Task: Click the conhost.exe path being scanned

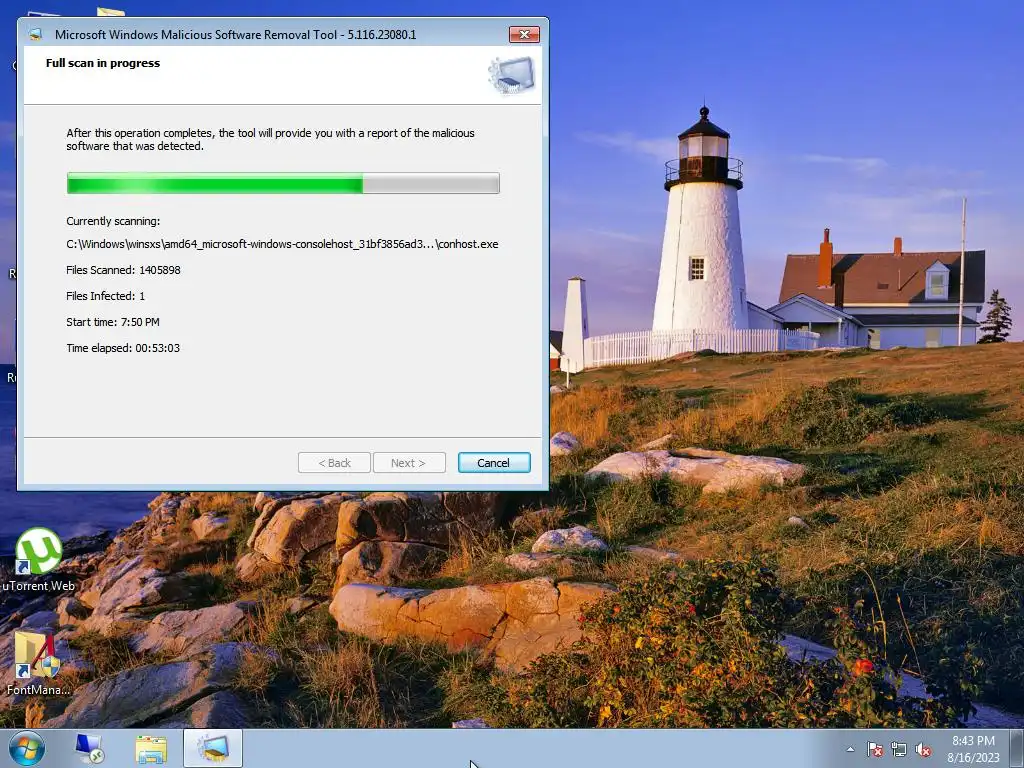Action: 282,244
